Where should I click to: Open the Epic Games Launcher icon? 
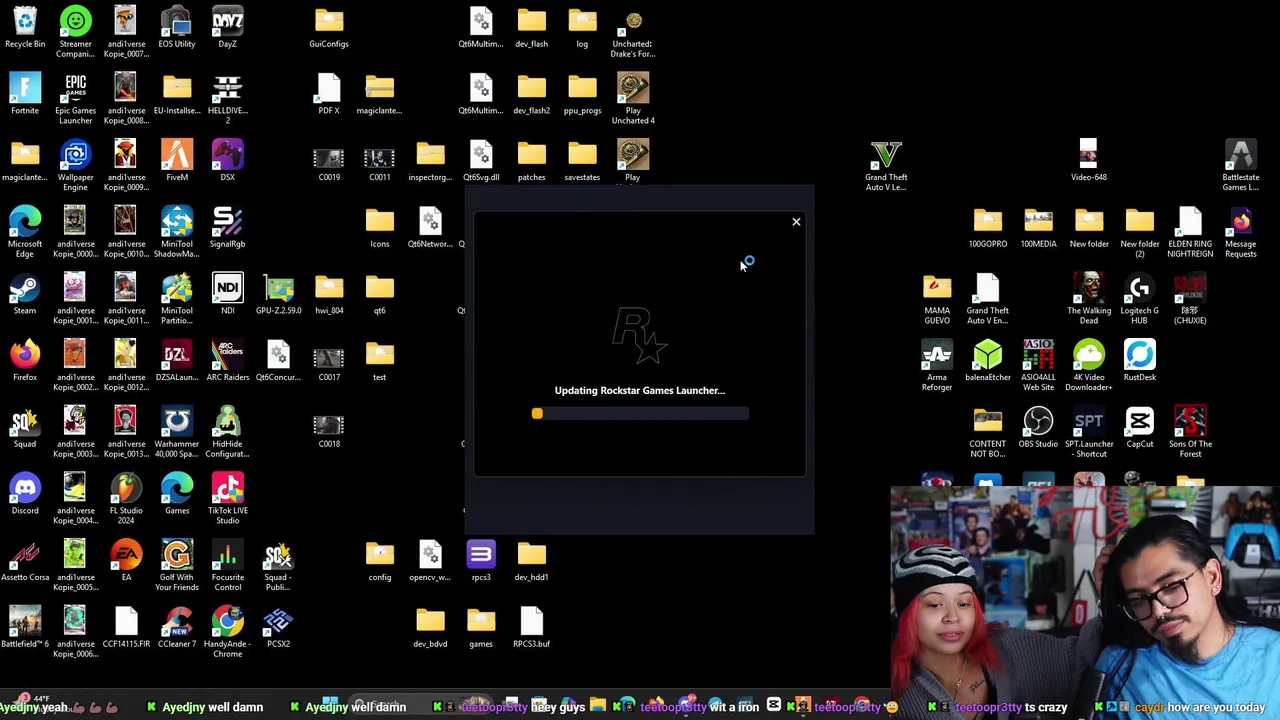click(x=75, y=98)
